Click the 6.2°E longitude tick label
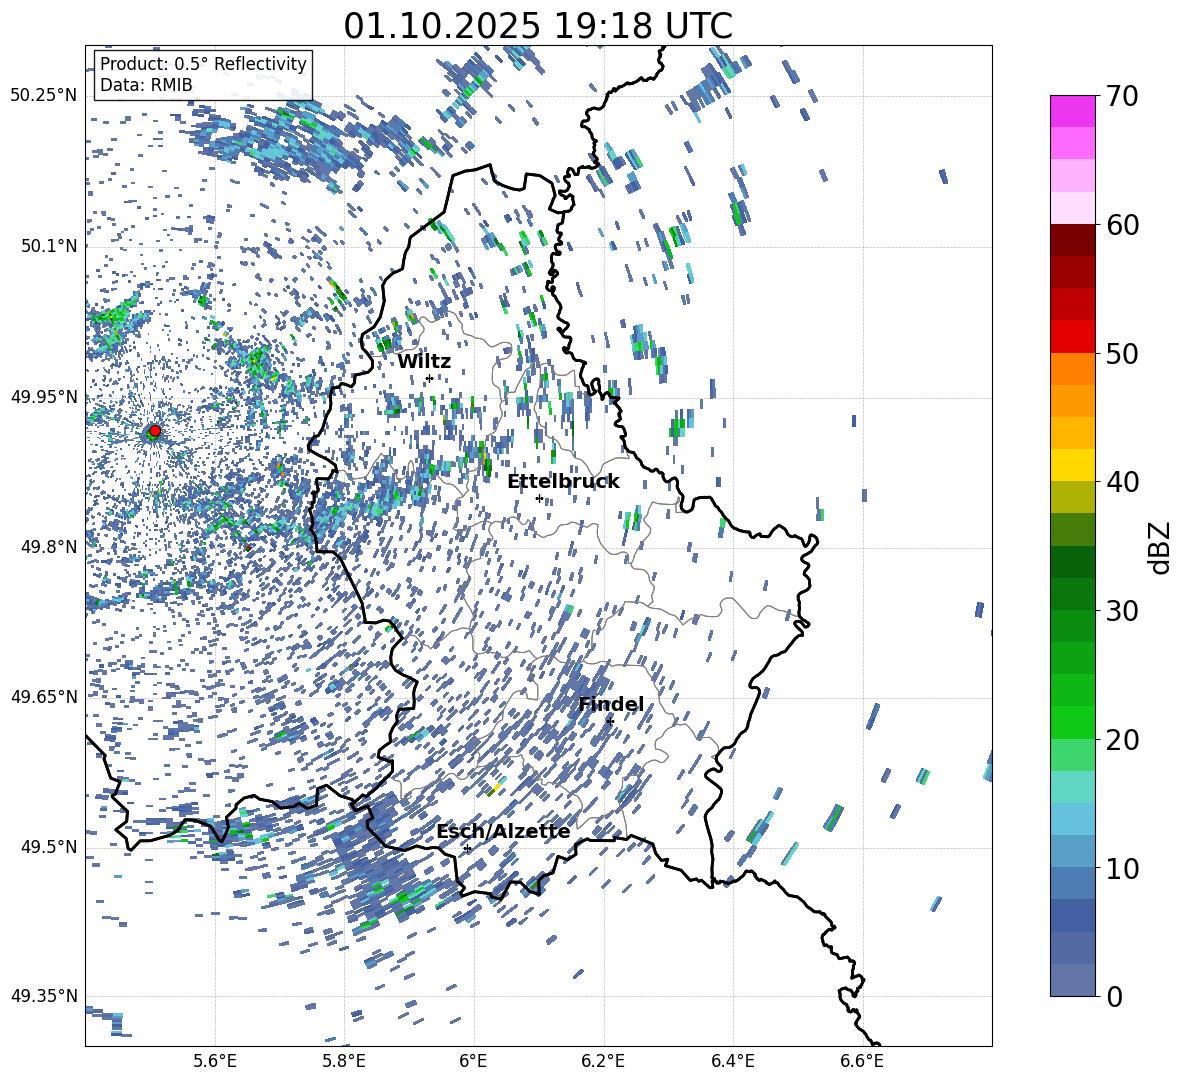1184x1081 pixels. [x=603, y=1061]
